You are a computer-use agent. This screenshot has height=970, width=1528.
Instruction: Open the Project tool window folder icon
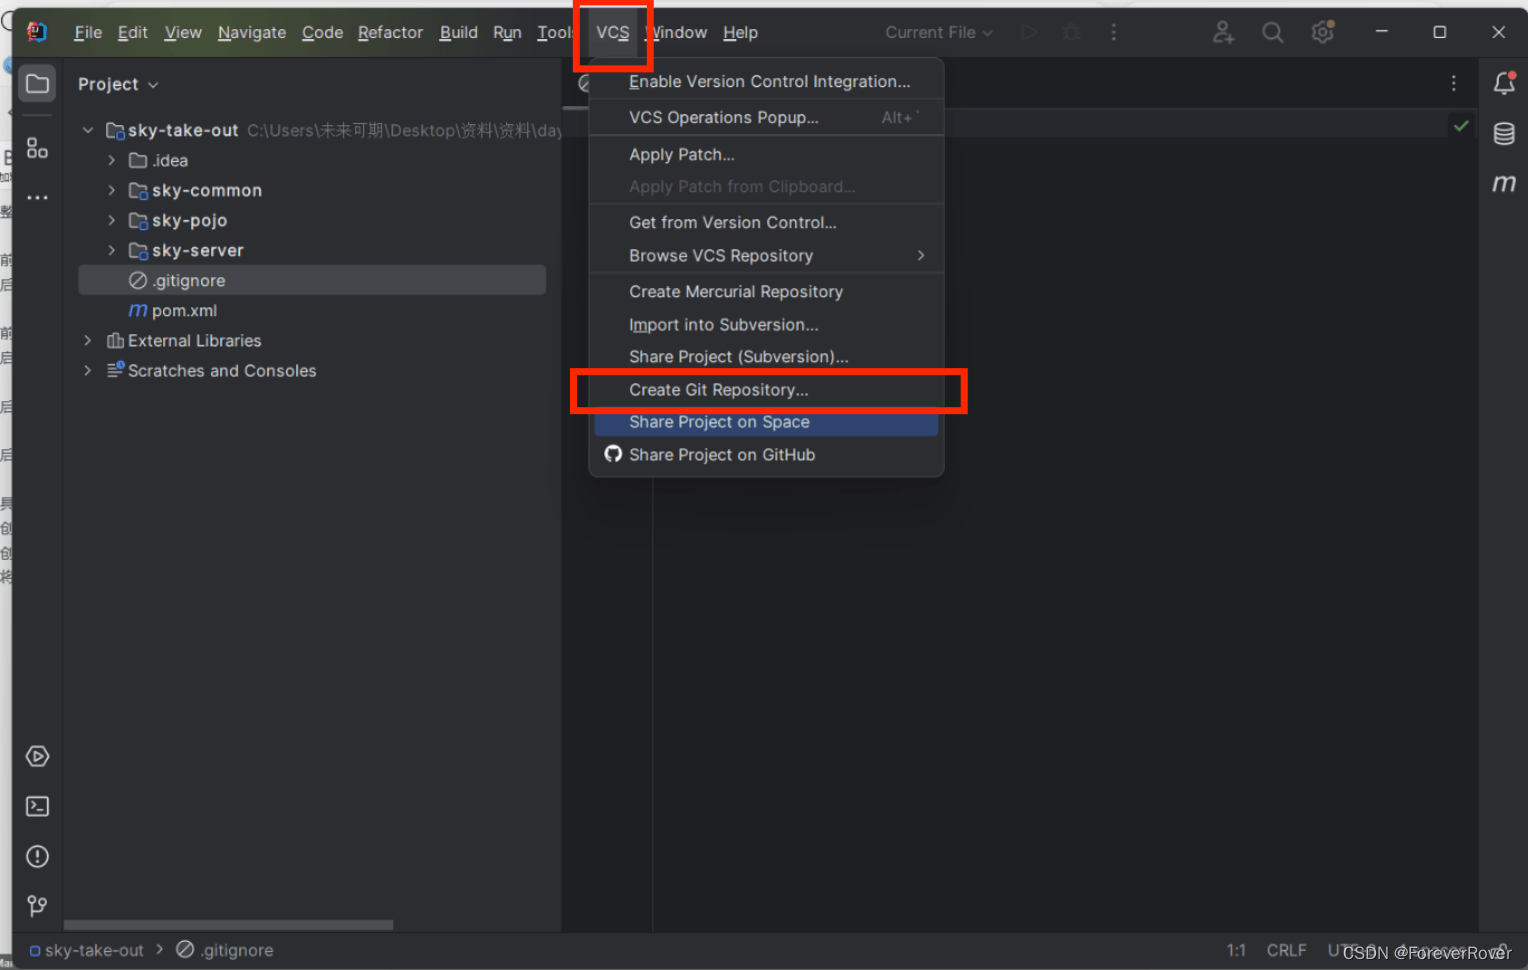point(37,84)
